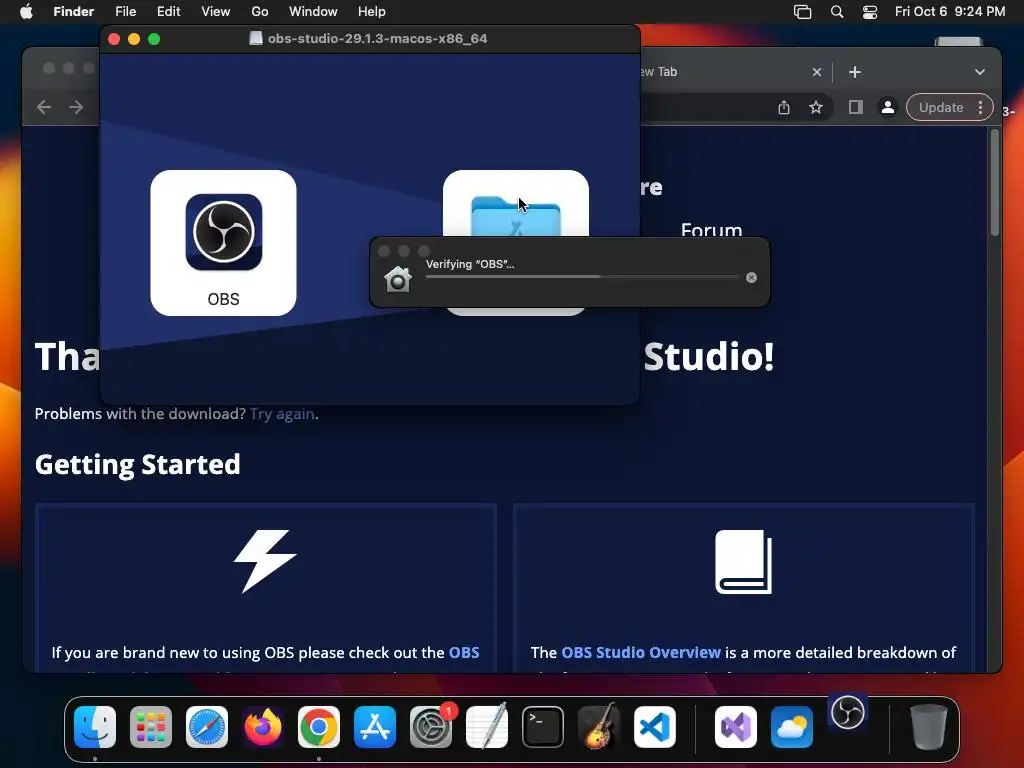The height and width of the screenshot is (768, 1024).
Task: Bookmark this page with star icon
Action: pos(816,107)
